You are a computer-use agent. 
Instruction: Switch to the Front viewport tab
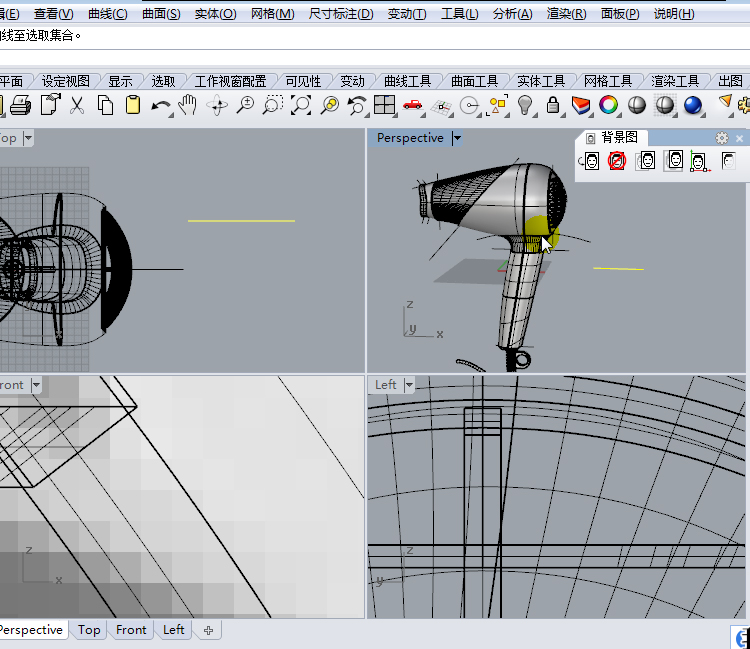point(130,630)
